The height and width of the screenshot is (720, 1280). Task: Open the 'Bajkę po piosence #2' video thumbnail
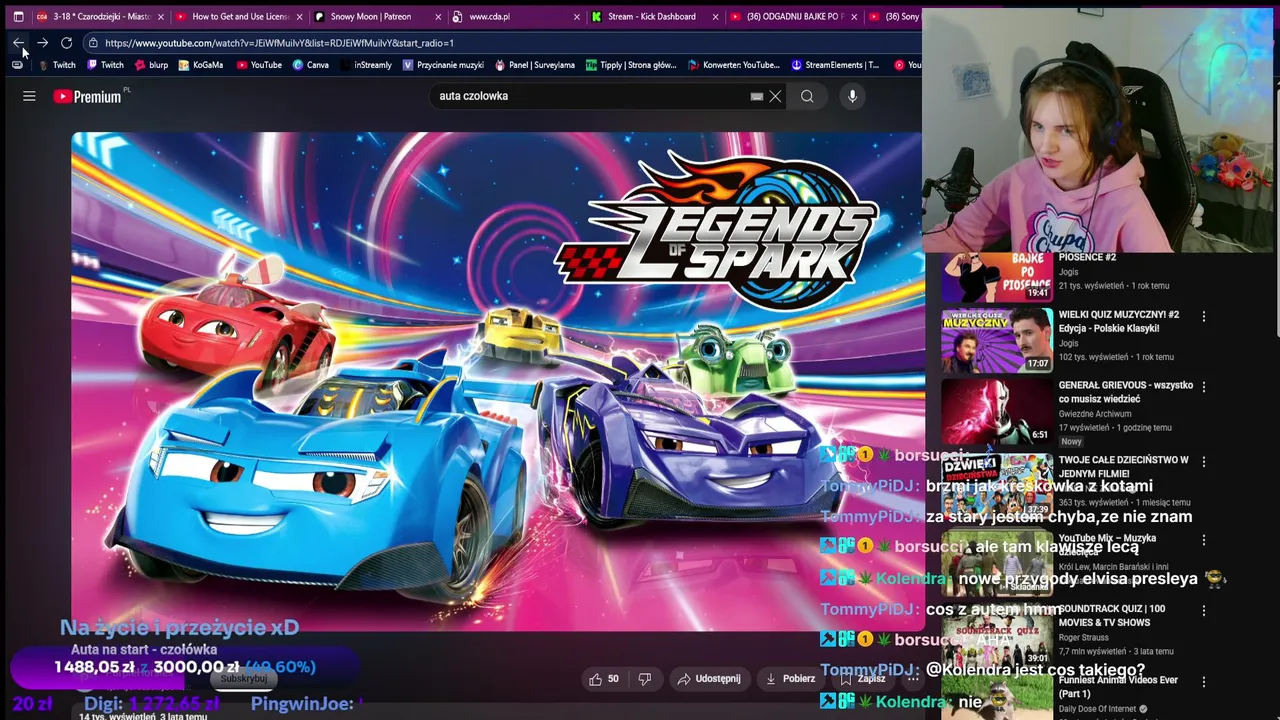tap(997, 277)
